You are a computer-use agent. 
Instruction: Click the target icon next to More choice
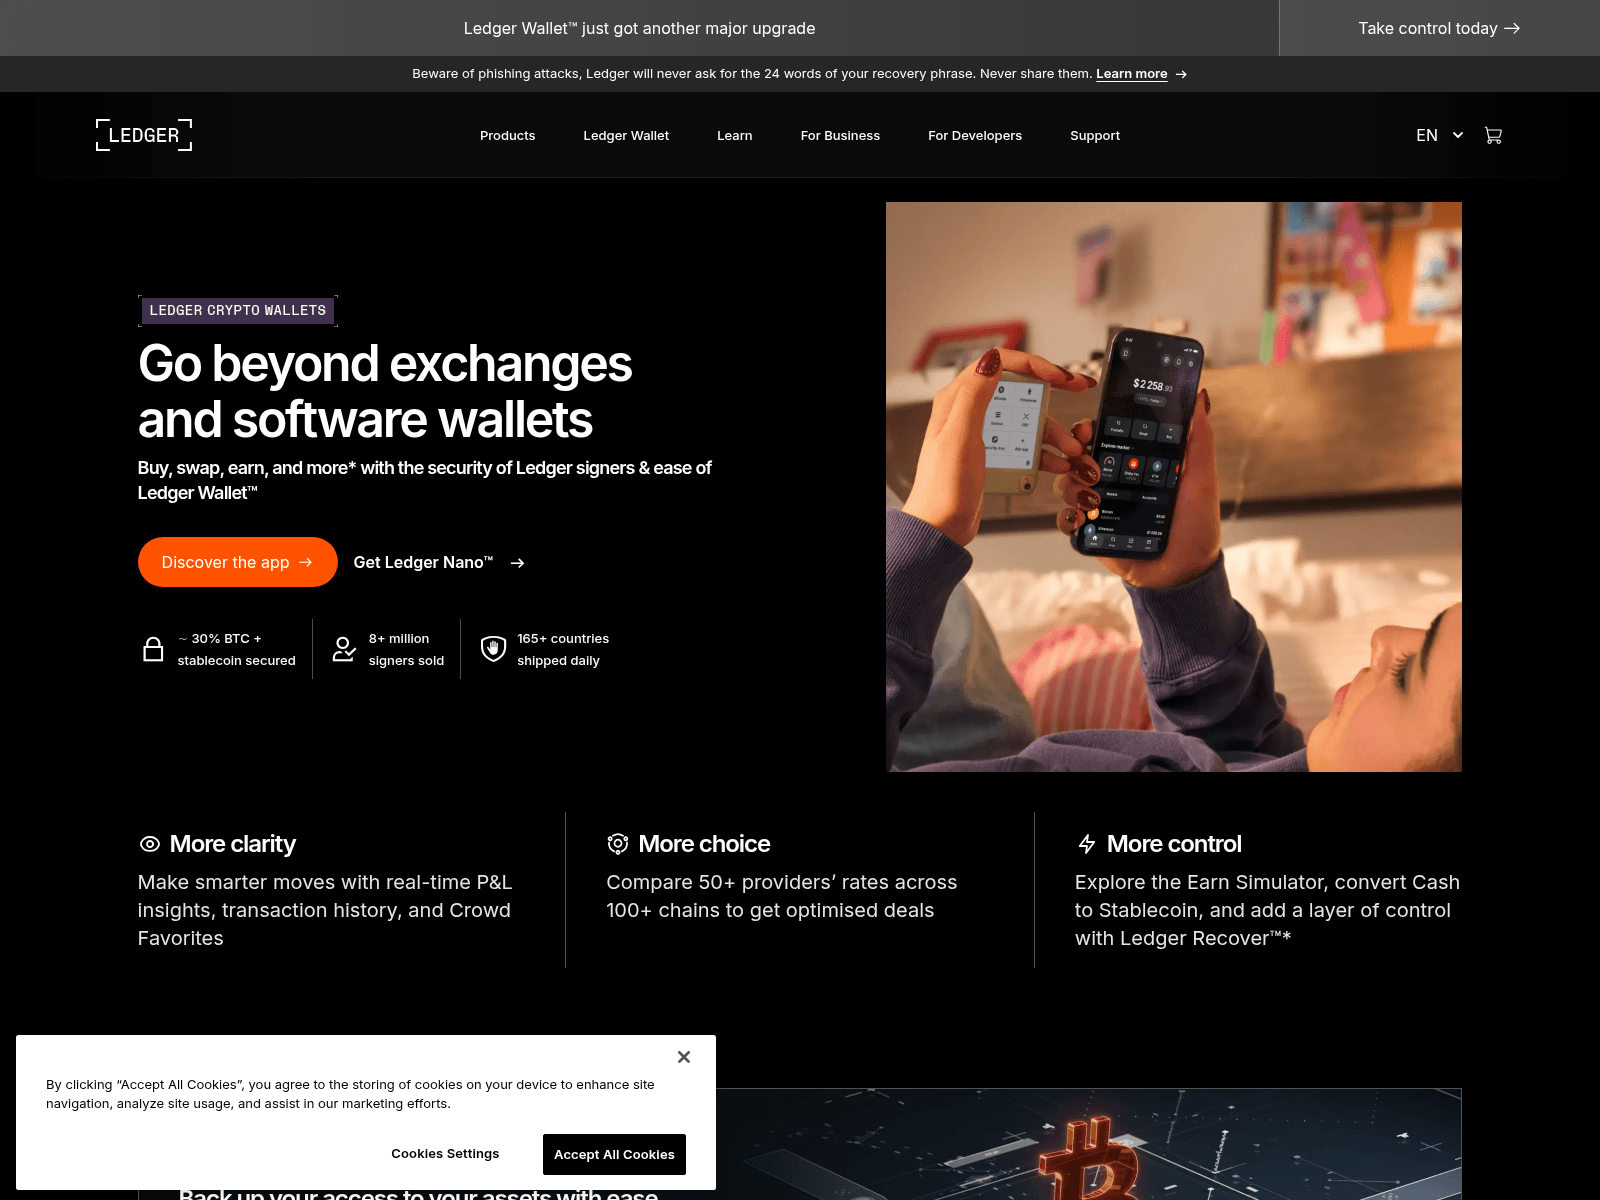click(x=618, y=844)
